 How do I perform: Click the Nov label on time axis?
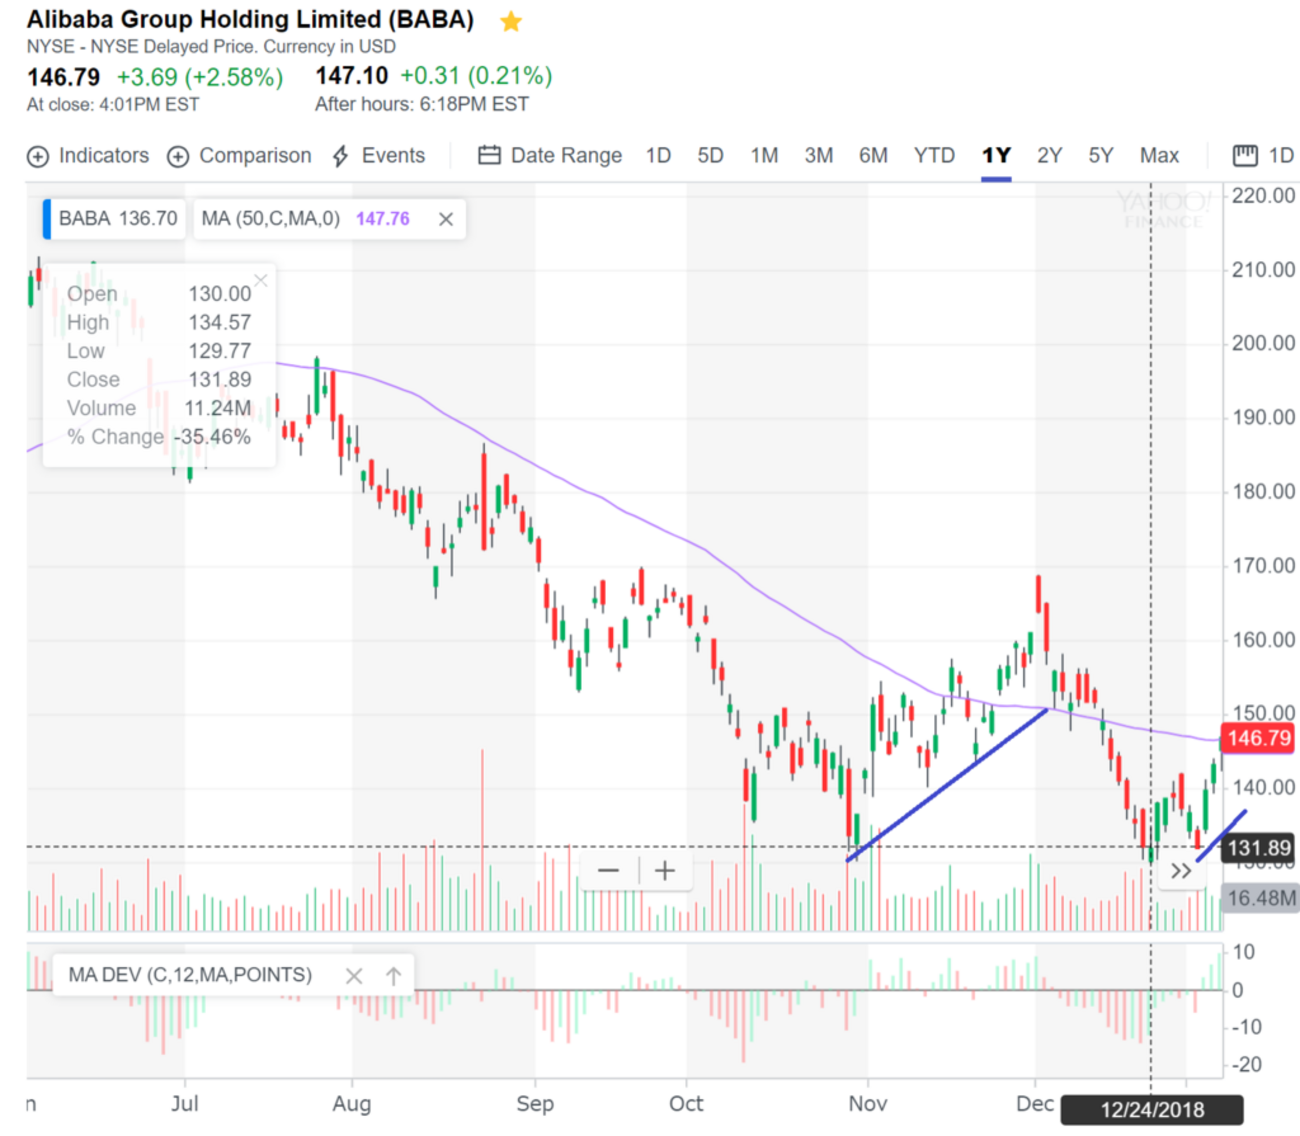coord(867,1104)
